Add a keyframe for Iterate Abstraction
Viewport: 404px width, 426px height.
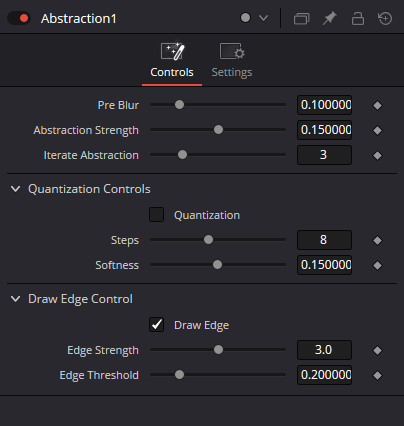pos(377,155)
